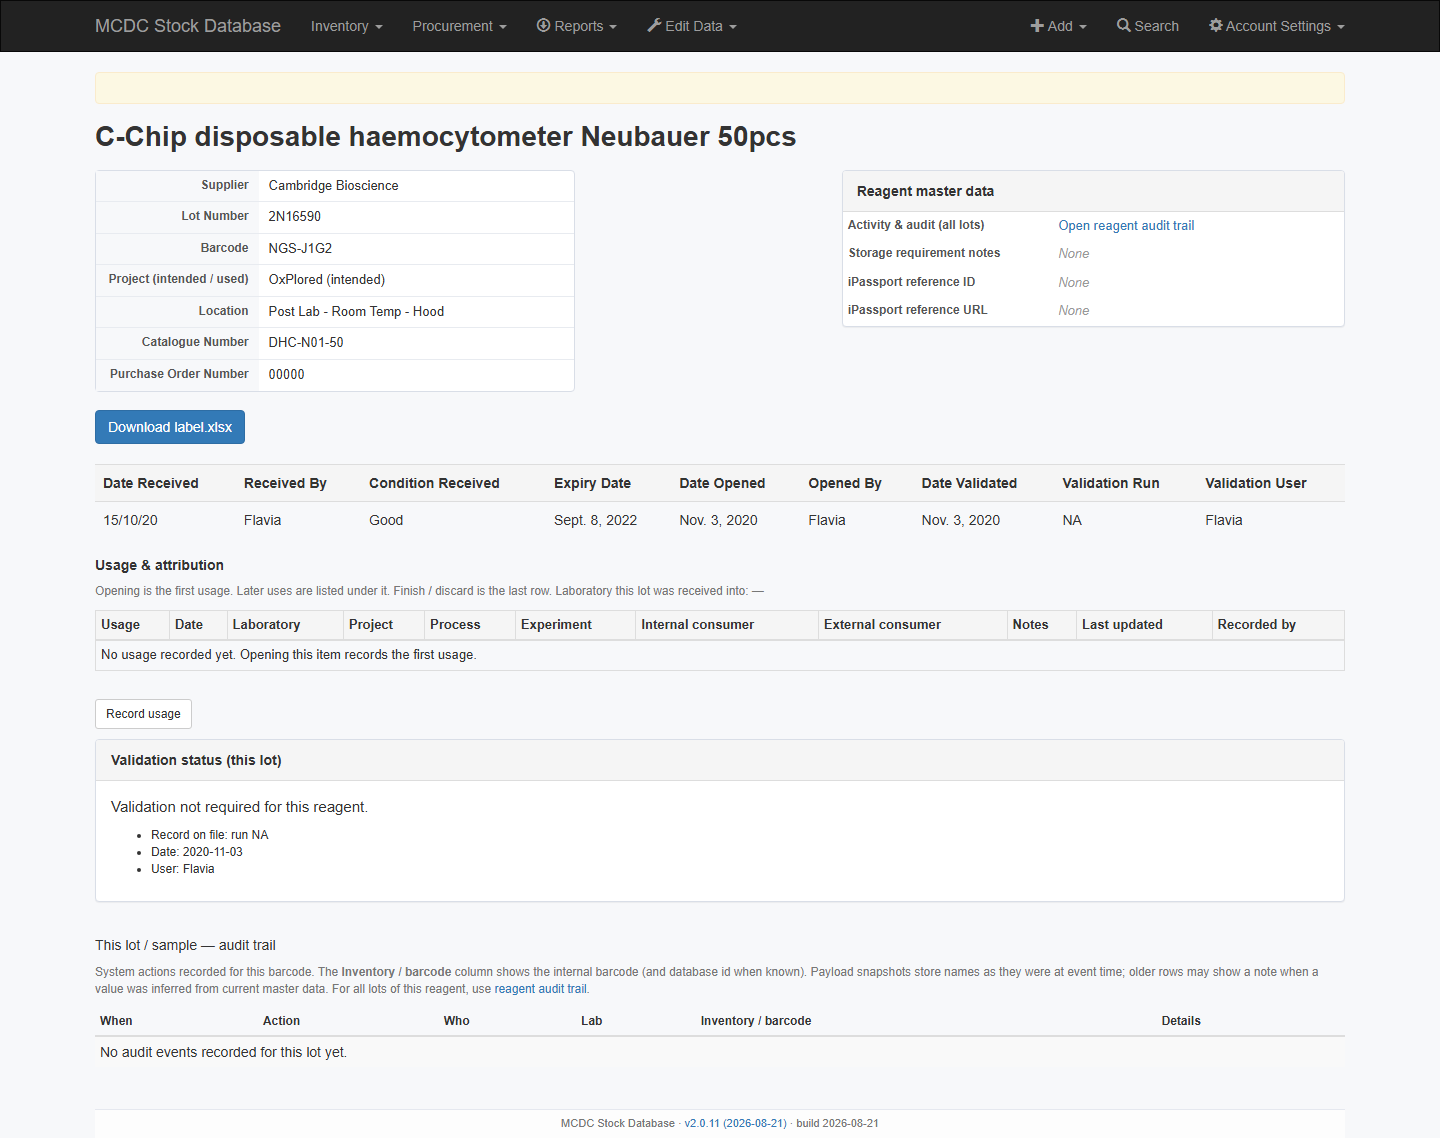Select barcode value NGS-J1G2
This screenshot has width=1440, height=1138.
click(300, 249)
